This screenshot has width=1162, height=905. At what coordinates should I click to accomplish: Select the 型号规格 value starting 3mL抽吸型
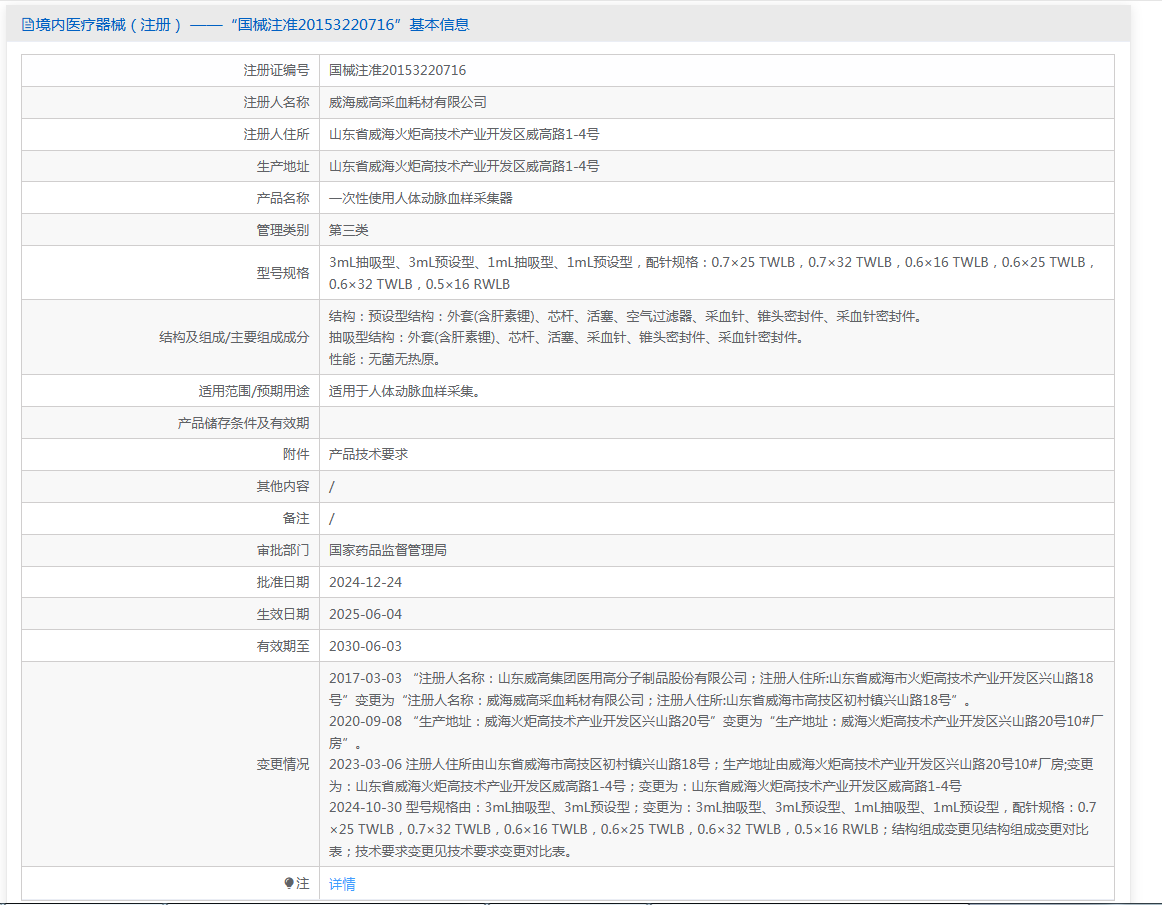(712, 273)
